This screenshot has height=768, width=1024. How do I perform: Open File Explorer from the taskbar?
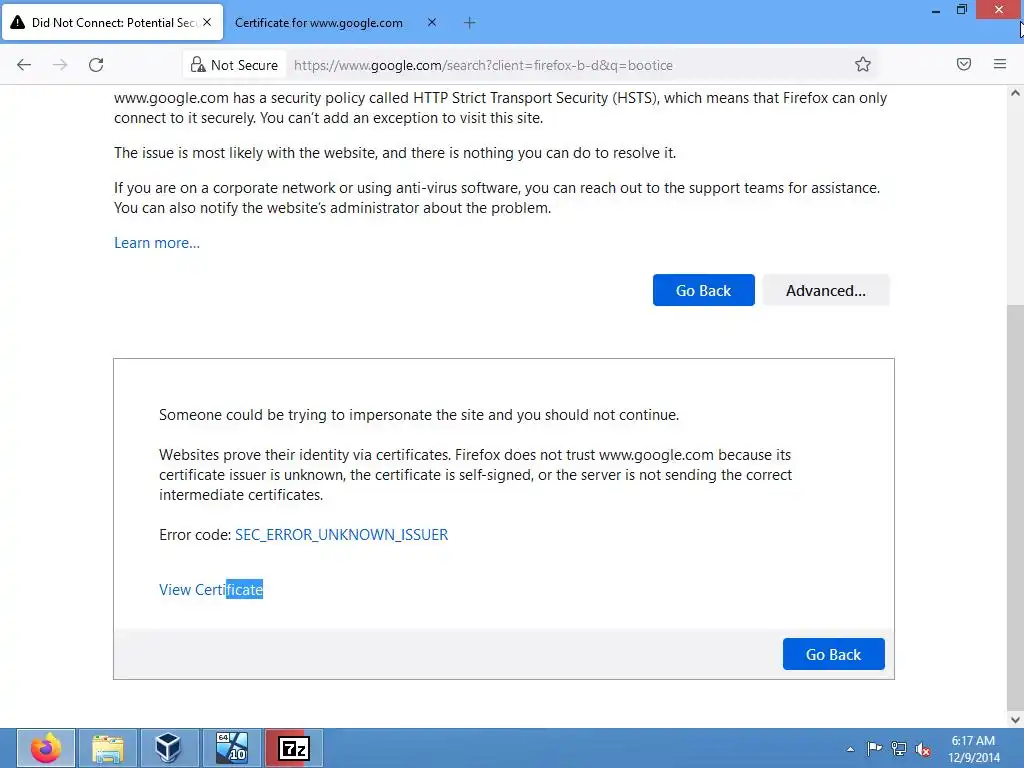coord(108,748)
